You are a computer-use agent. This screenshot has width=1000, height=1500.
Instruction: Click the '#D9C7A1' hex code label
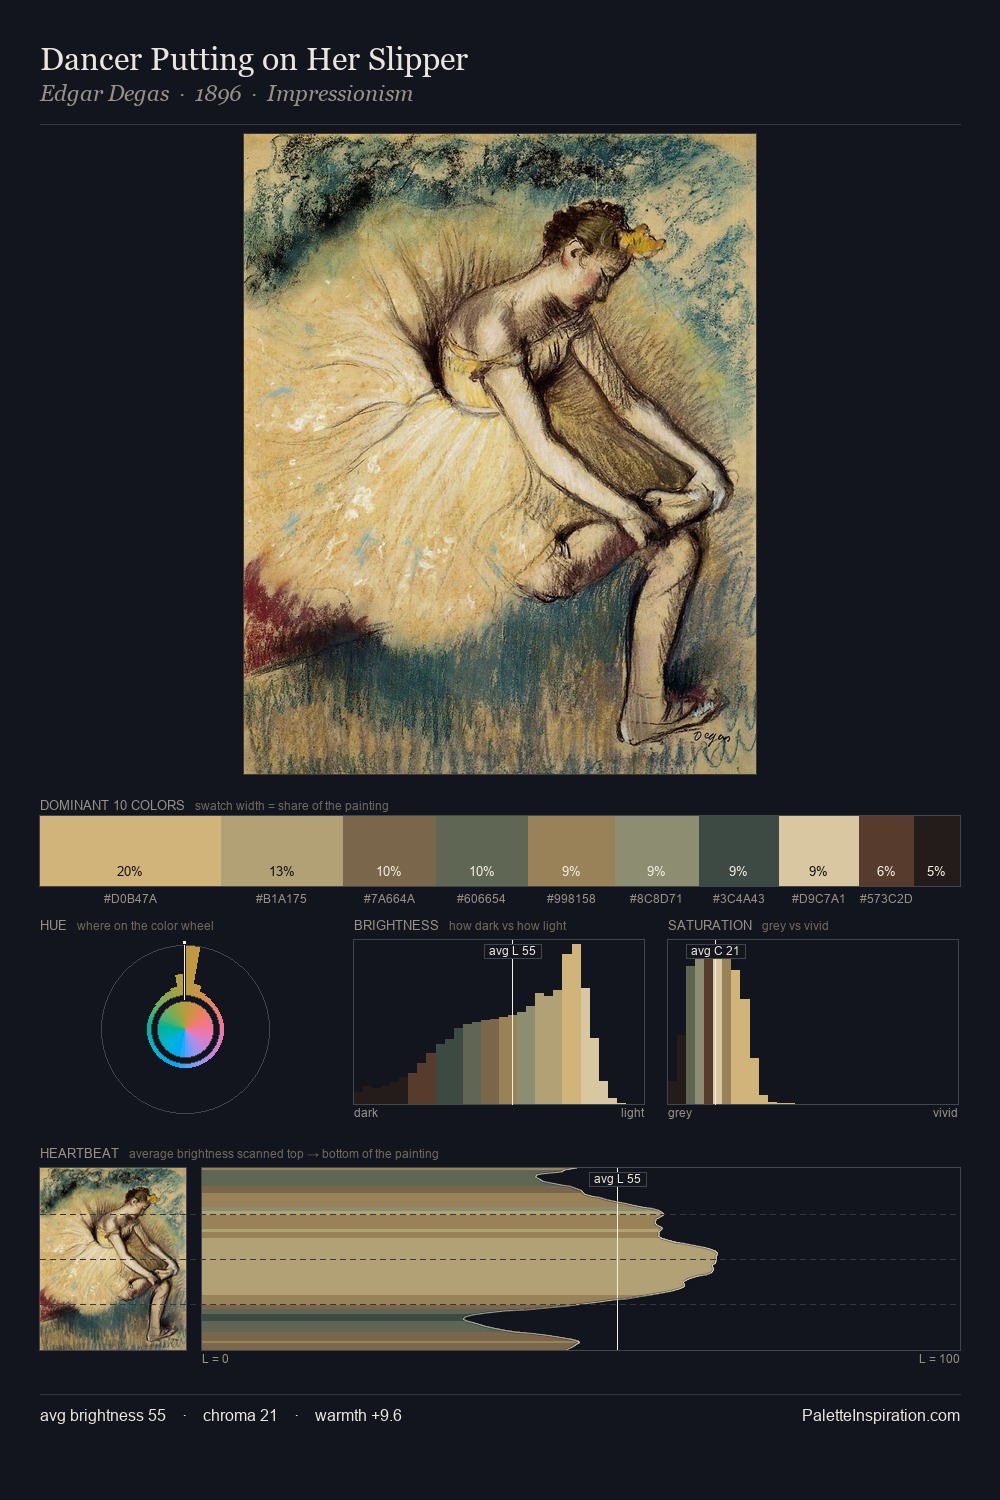tap(818, 898)
